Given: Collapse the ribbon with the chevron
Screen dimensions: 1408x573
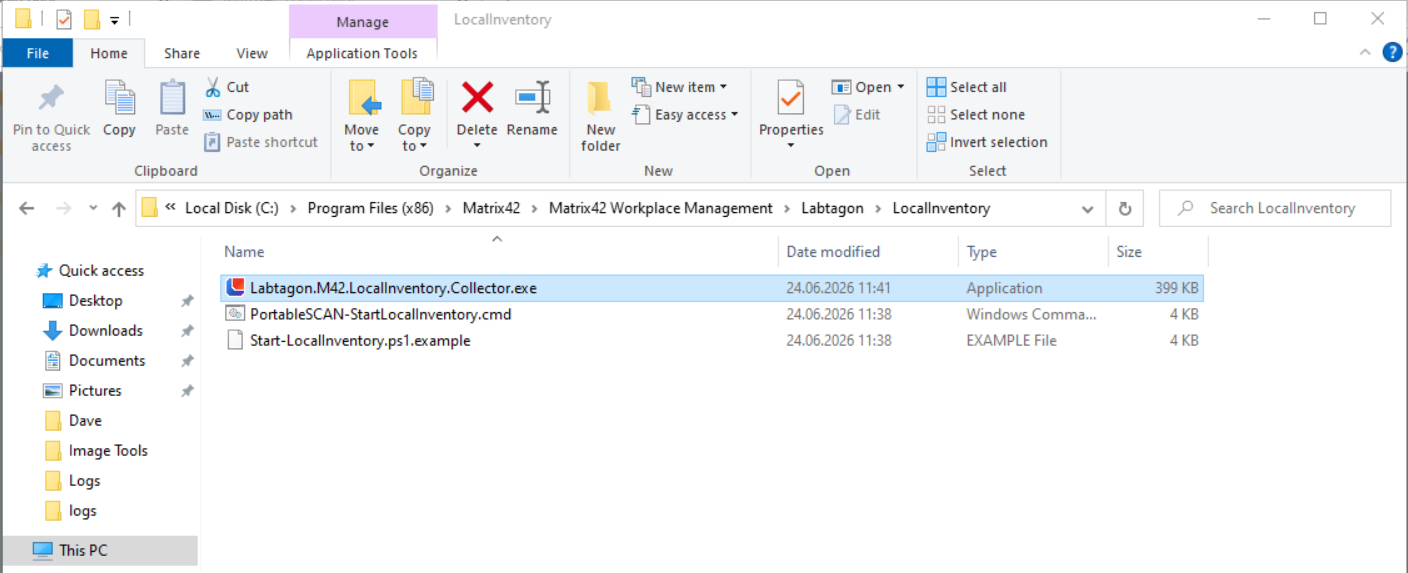Looking at the screenshot, I should pyautogui.click(x=1366, y=52).
